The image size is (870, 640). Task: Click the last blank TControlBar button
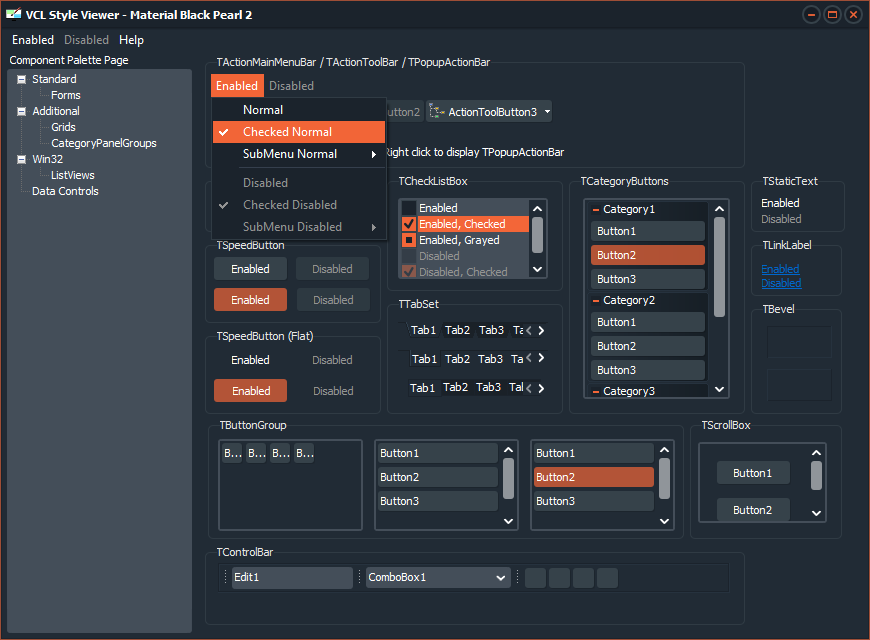point(607,578)
